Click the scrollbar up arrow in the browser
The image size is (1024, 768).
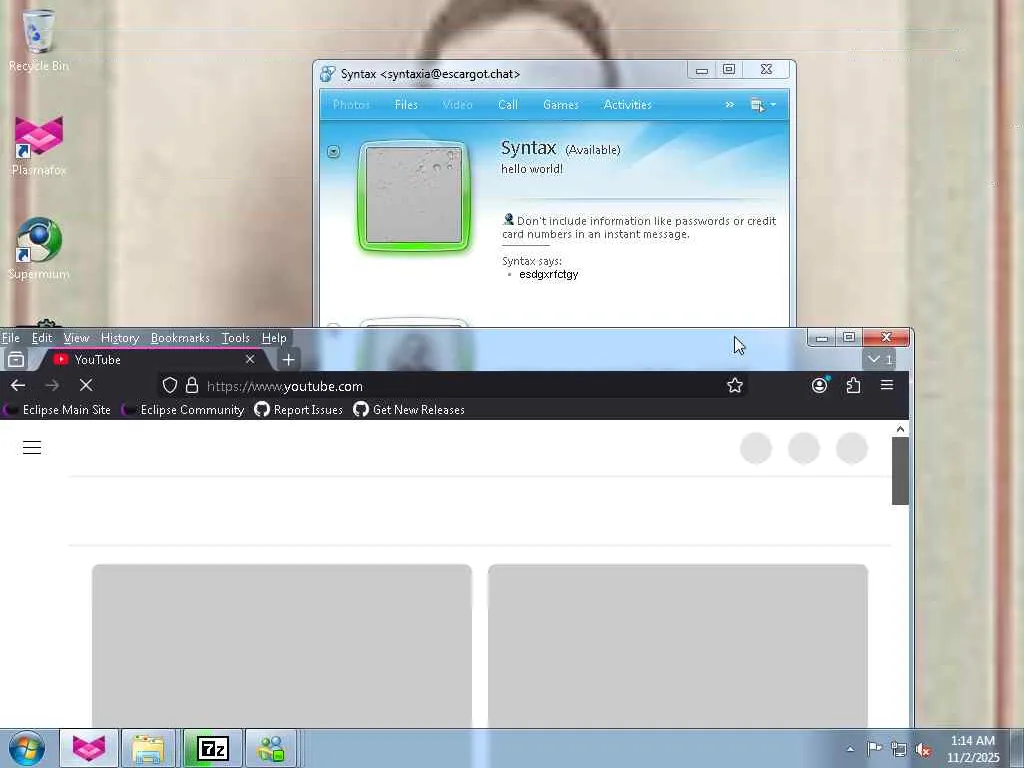click(900, 429)
